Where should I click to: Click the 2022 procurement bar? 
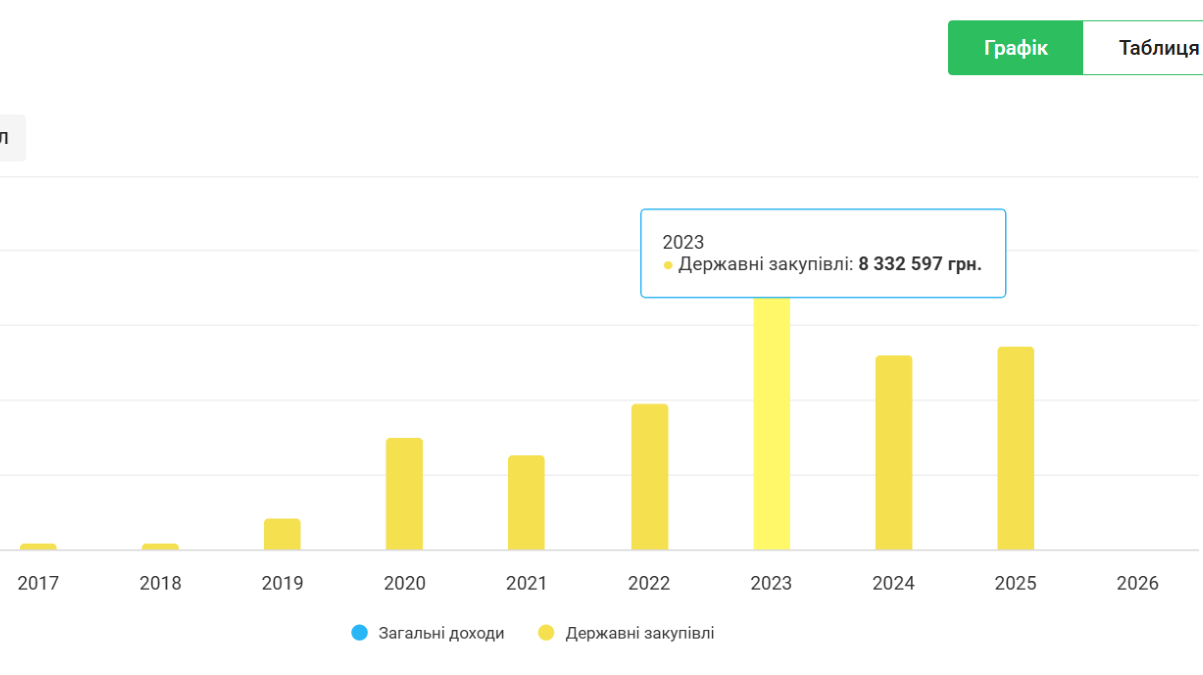click(x=649, y=476)
